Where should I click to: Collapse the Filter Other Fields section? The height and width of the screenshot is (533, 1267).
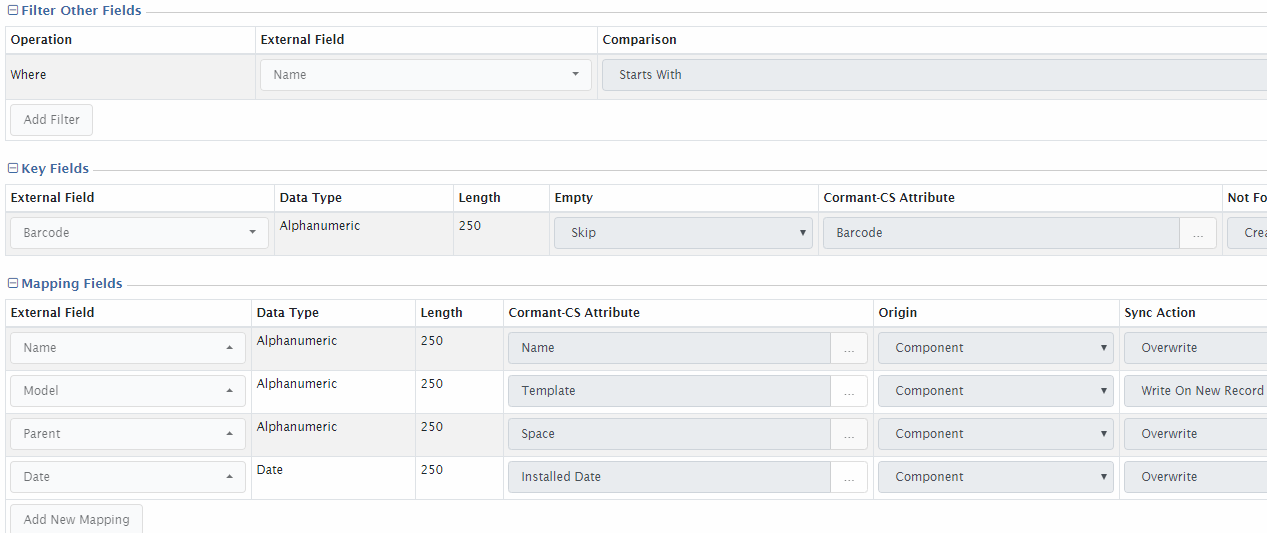(x=13, y=11)
